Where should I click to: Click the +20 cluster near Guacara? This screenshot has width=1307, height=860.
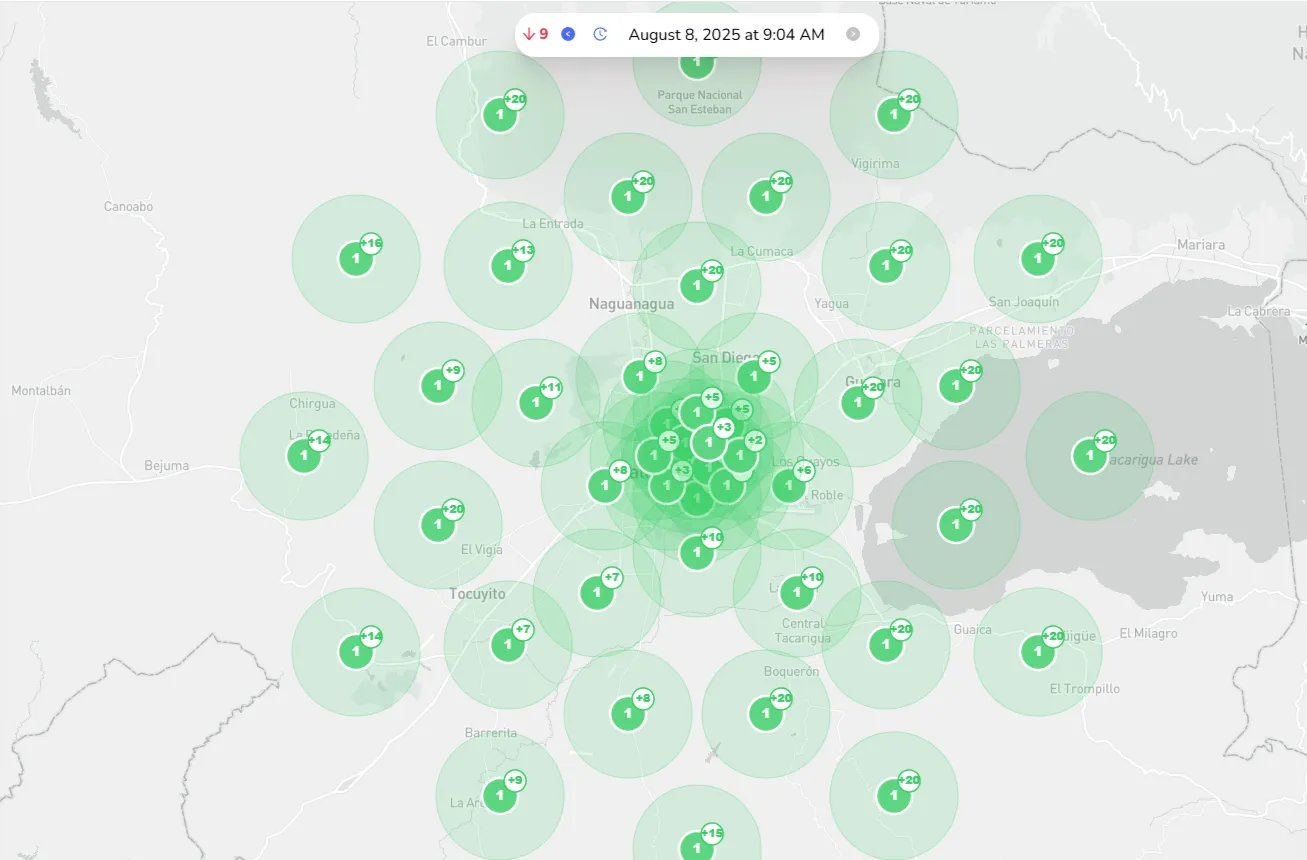tap(858, 402)
